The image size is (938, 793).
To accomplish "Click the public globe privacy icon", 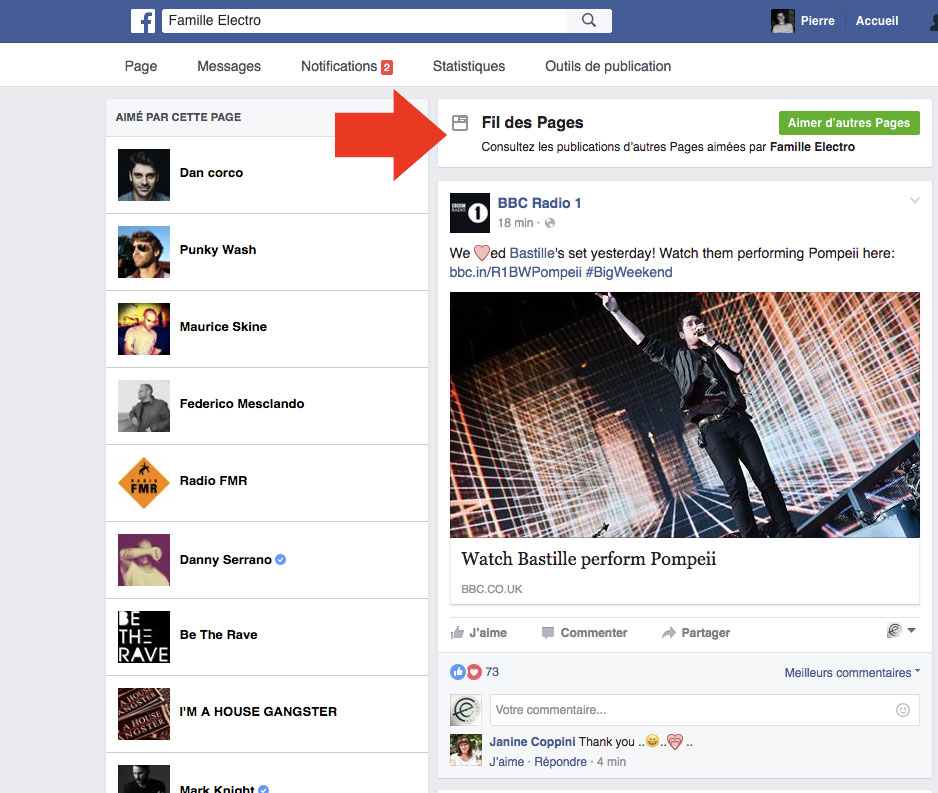I will tap(550, 223).
